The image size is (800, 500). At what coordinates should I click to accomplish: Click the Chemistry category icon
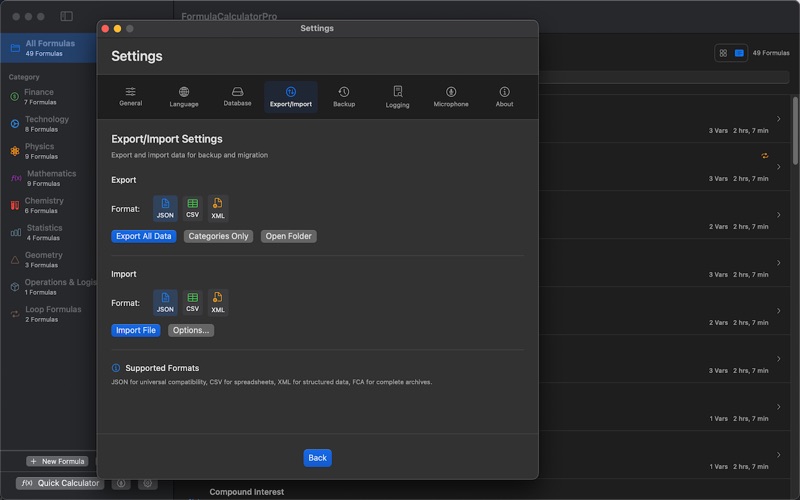tap(15, 205)
